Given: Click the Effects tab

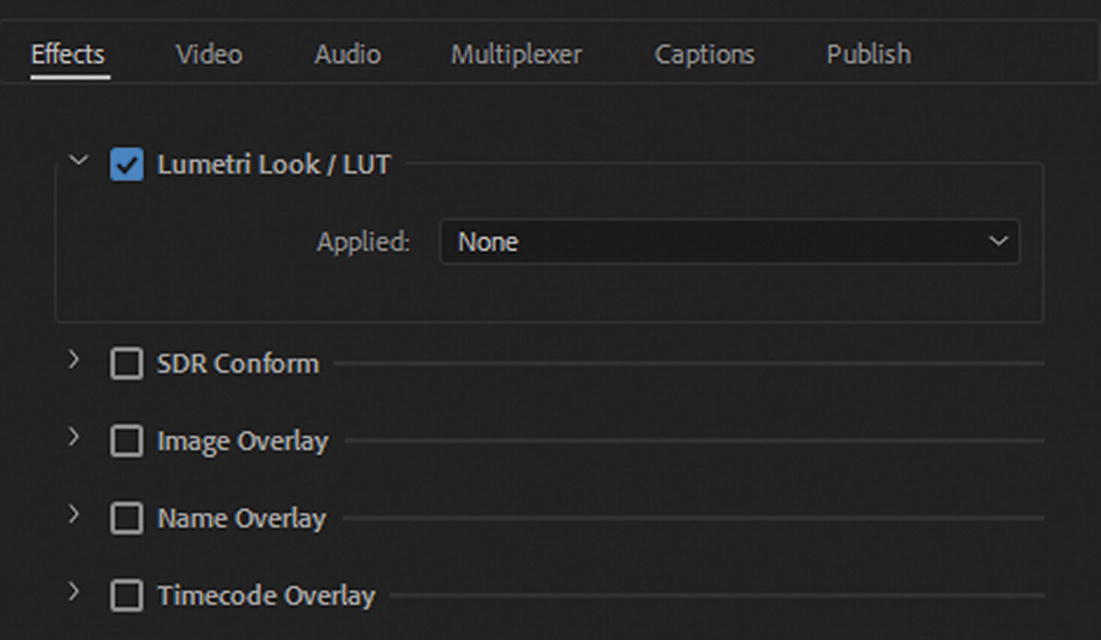Looking at the screenshot, I should [x=68, y=54].
